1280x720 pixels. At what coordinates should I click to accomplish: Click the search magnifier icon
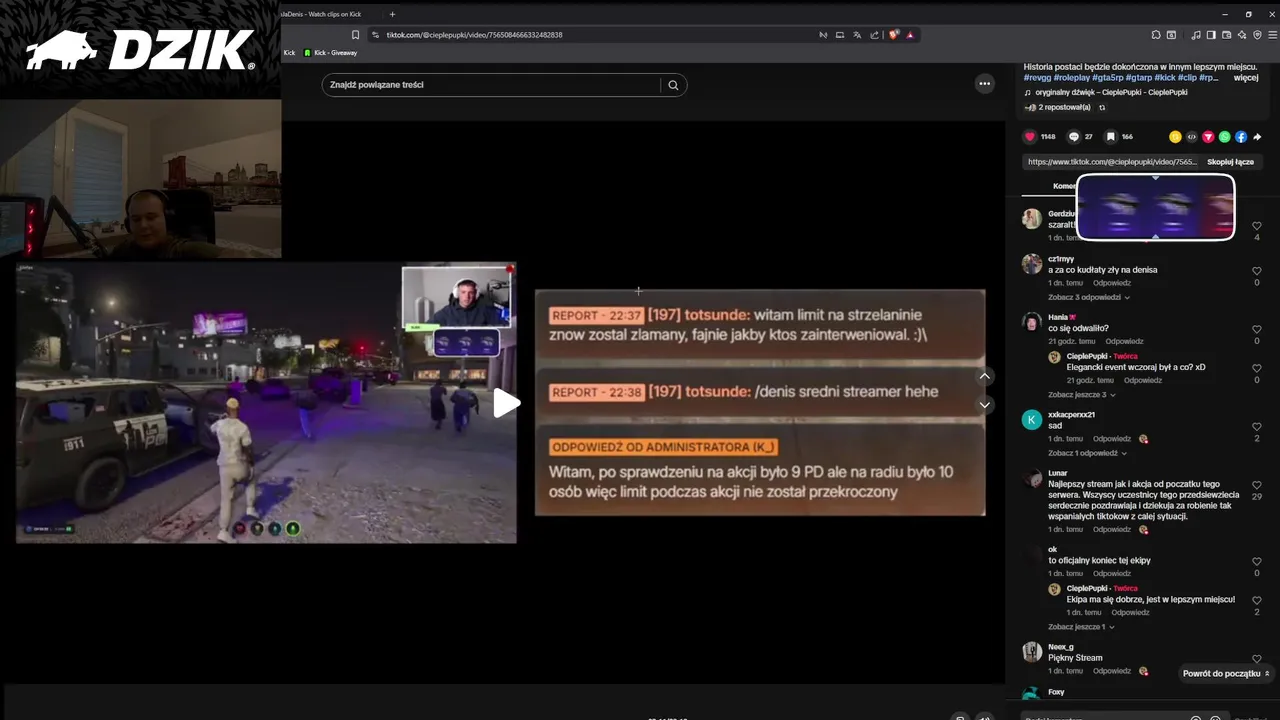(x=673, y=85)
